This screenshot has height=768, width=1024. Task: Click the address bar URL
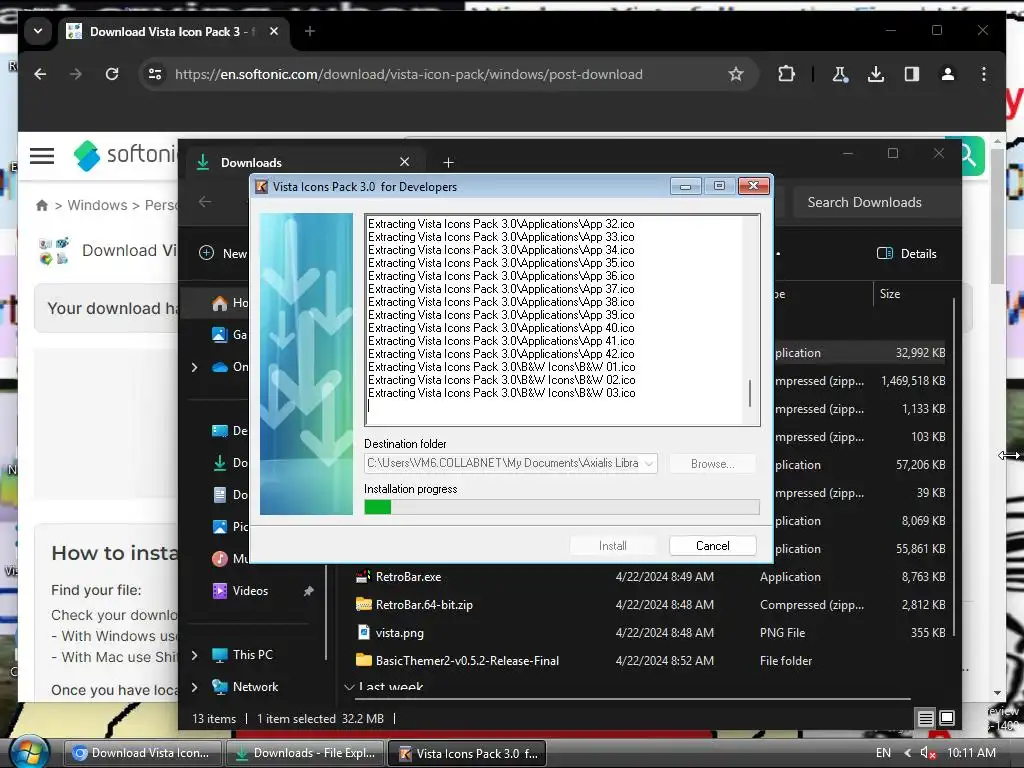click(x=409, y=74)
